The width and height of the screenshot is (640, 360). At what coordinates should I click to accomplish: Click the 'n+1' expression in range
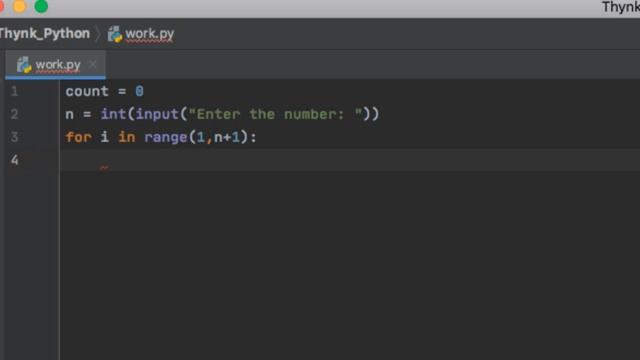(x=227, y=137)
